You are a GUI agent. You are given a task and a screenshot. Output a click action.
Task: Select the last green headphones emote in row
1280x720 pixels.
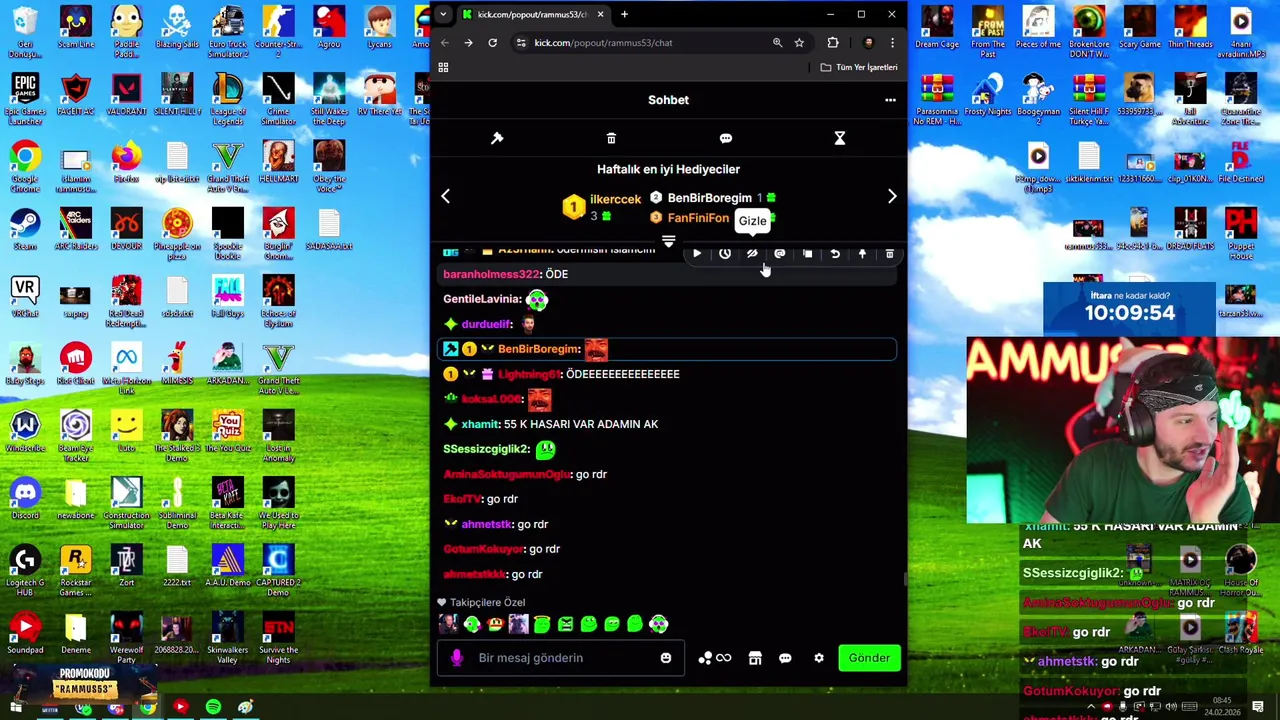[658, 624]
